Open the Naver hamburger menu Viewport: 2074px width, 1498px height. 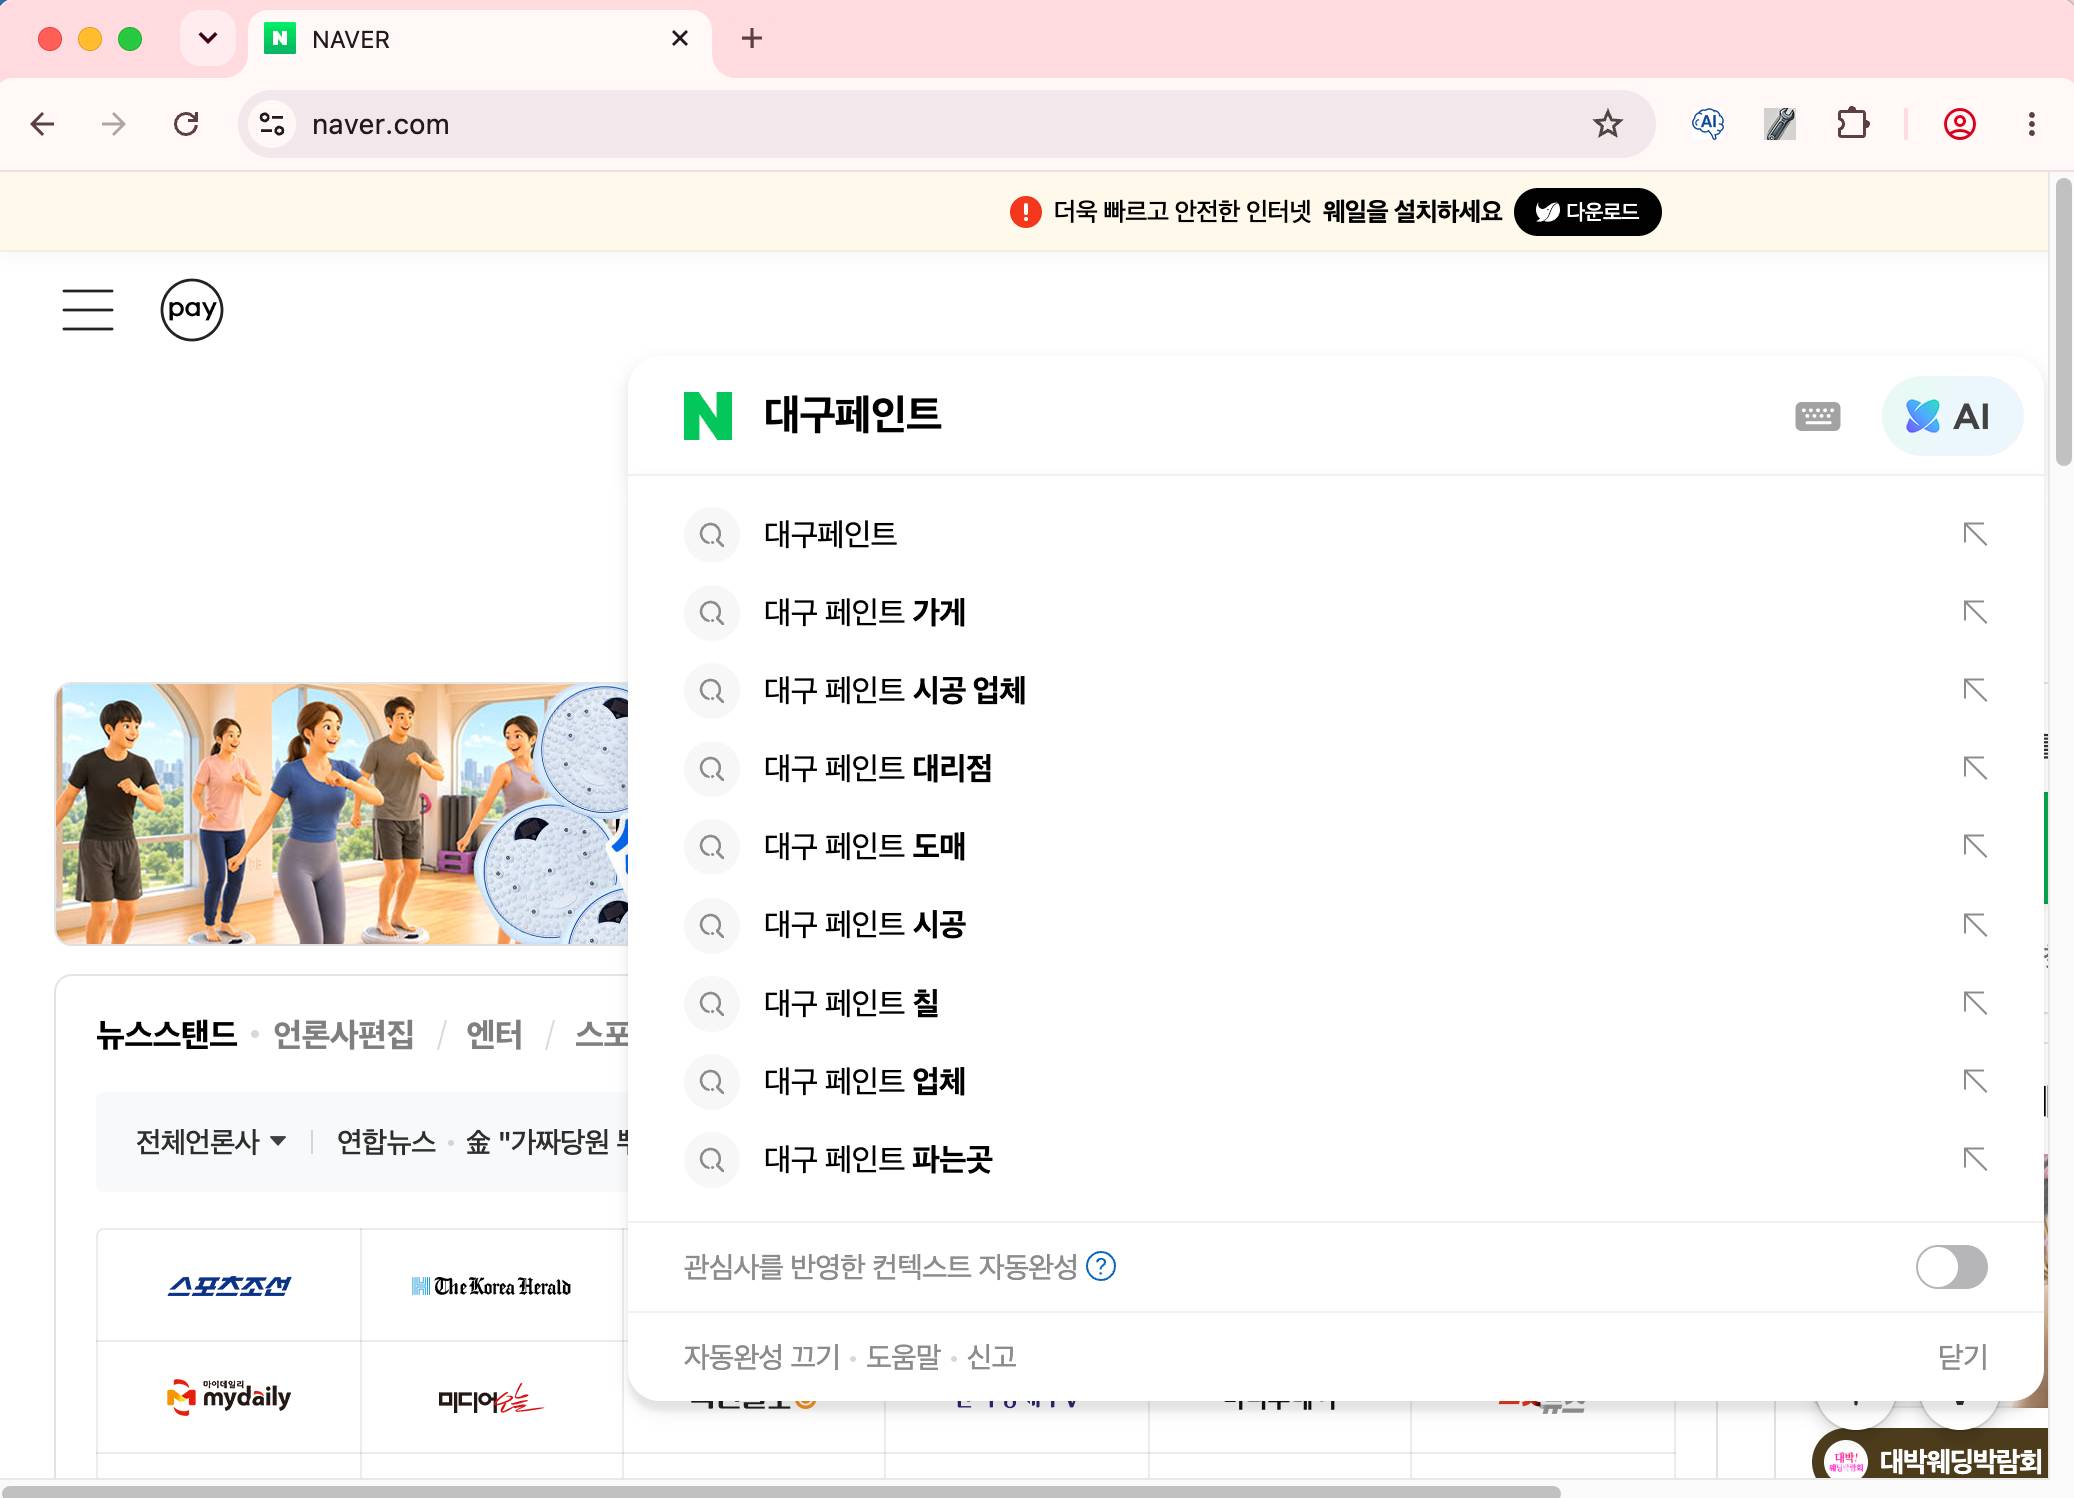[88, 309]
